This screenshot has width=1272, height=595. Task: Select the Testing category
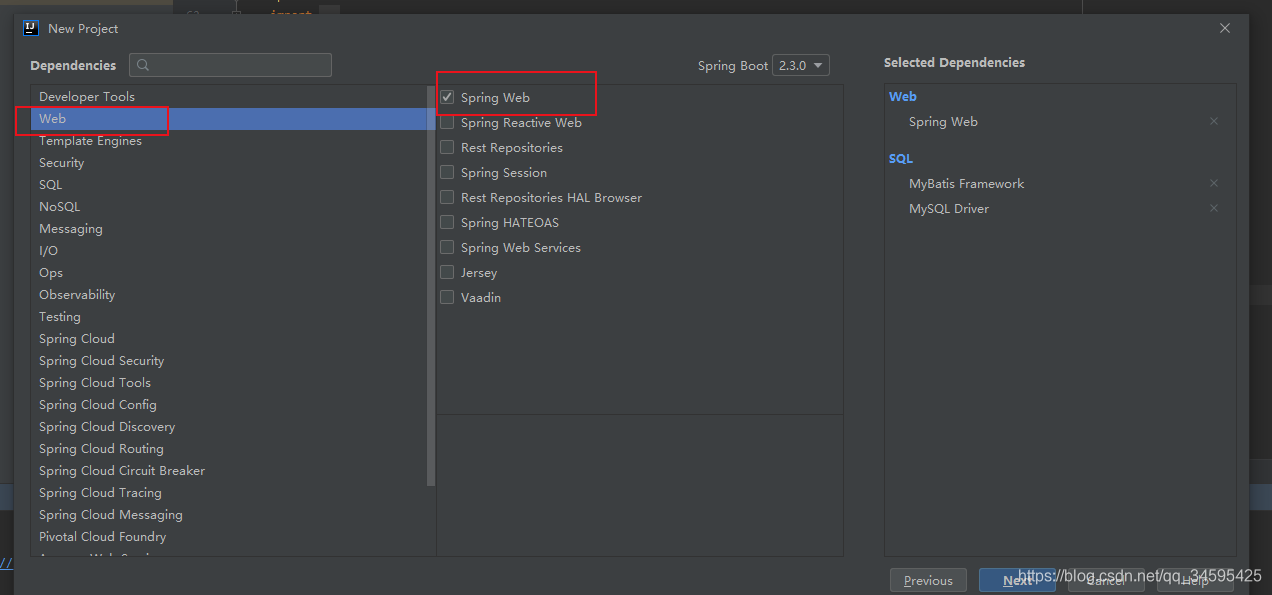coord(228,316)
